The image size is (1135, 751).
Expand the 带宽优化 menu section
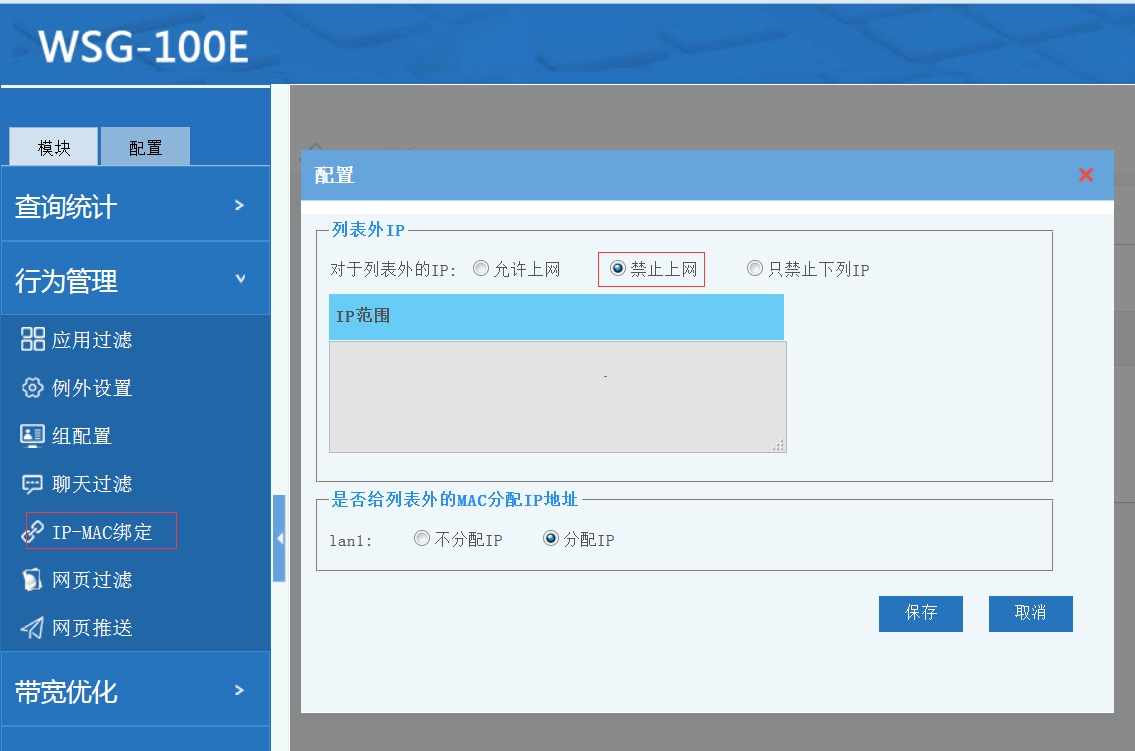135,690
